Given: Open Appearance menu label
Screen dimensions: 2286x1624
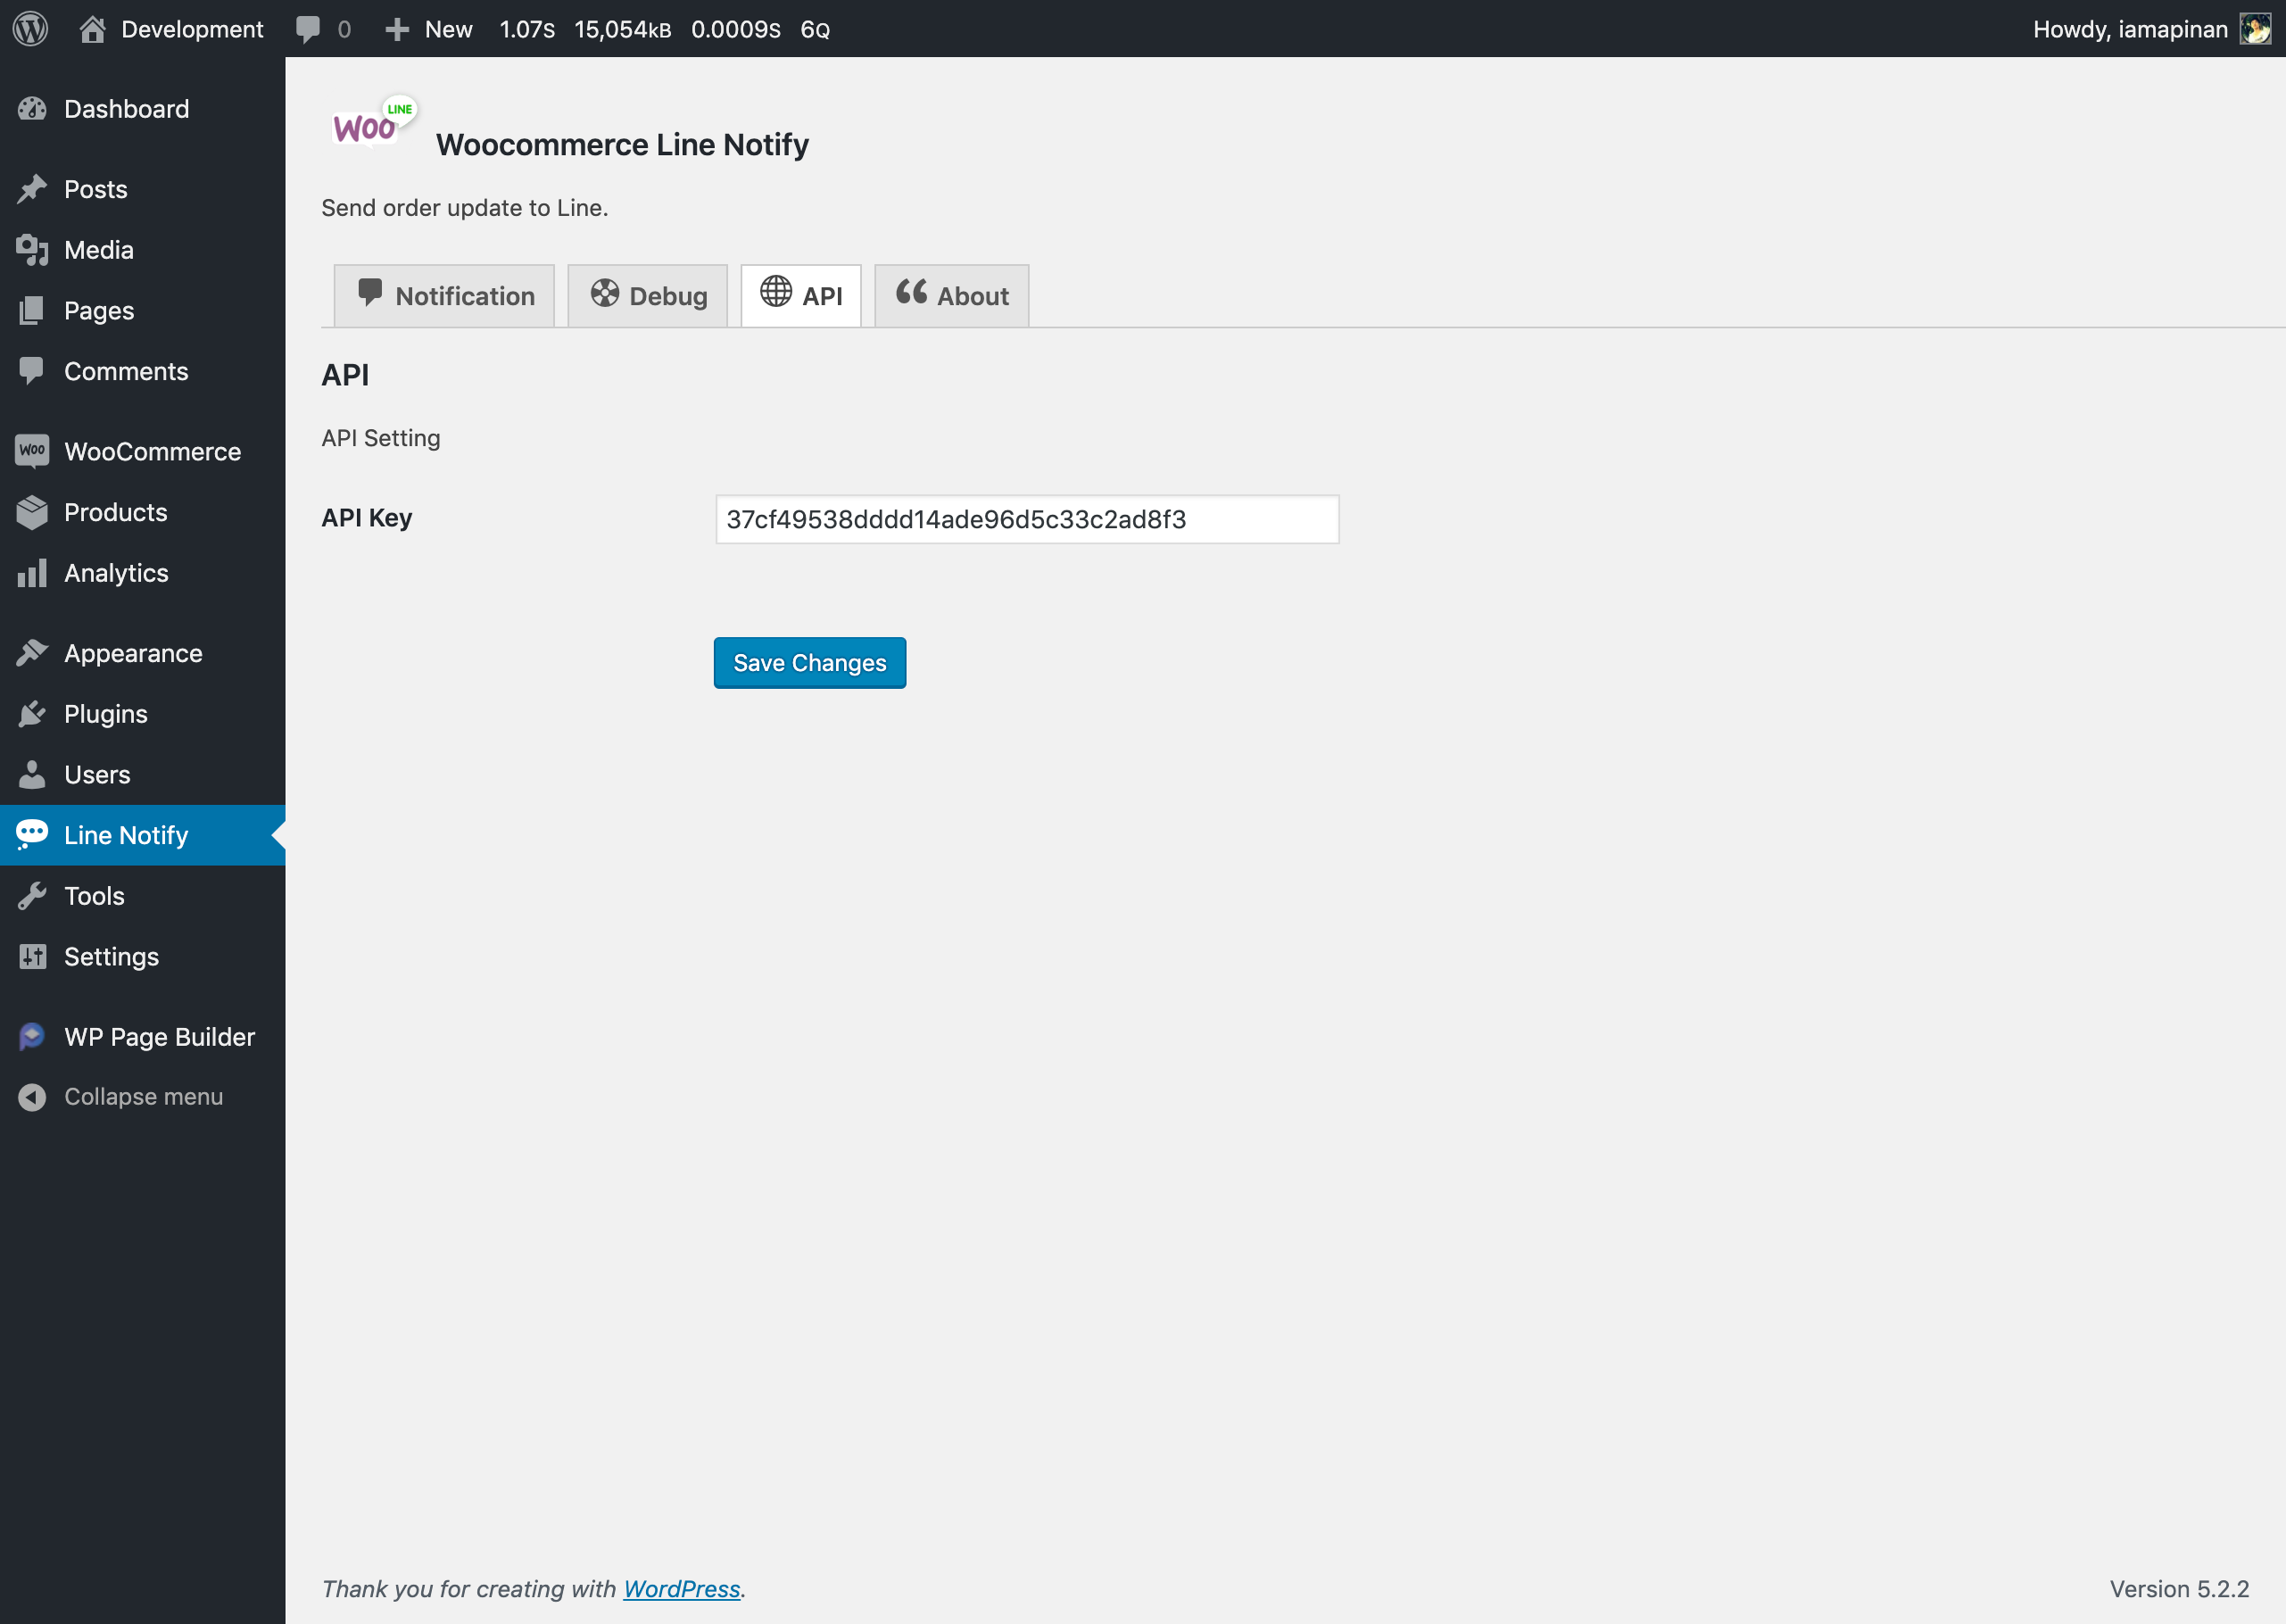Looking at the screenshot, I should [x=133, y=653].
